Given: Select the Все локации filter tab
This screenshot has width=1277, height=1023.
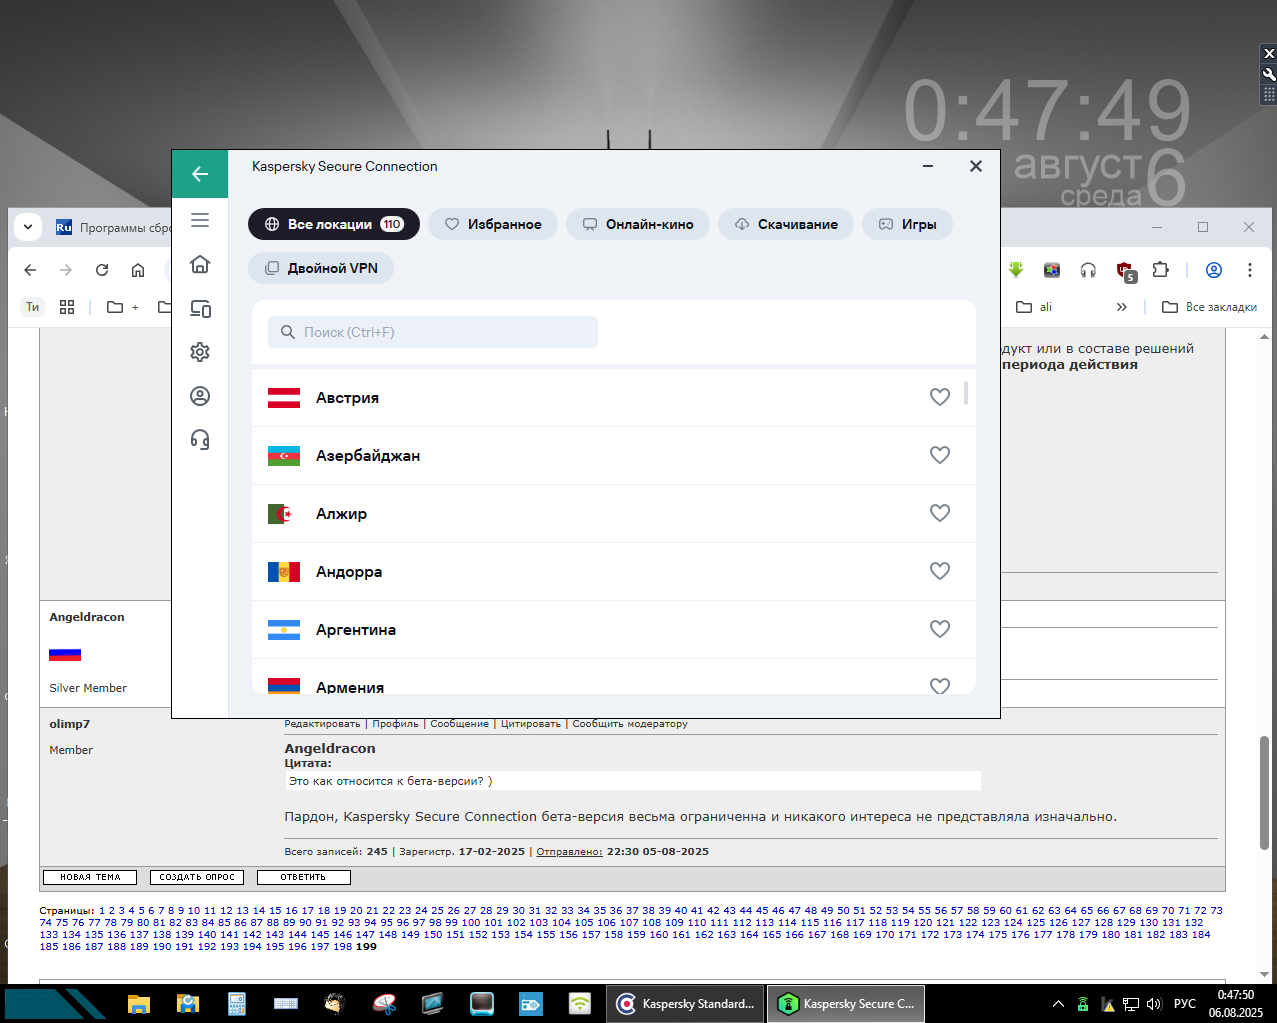Looking at the screenshot, I should (x=334, y=224).
